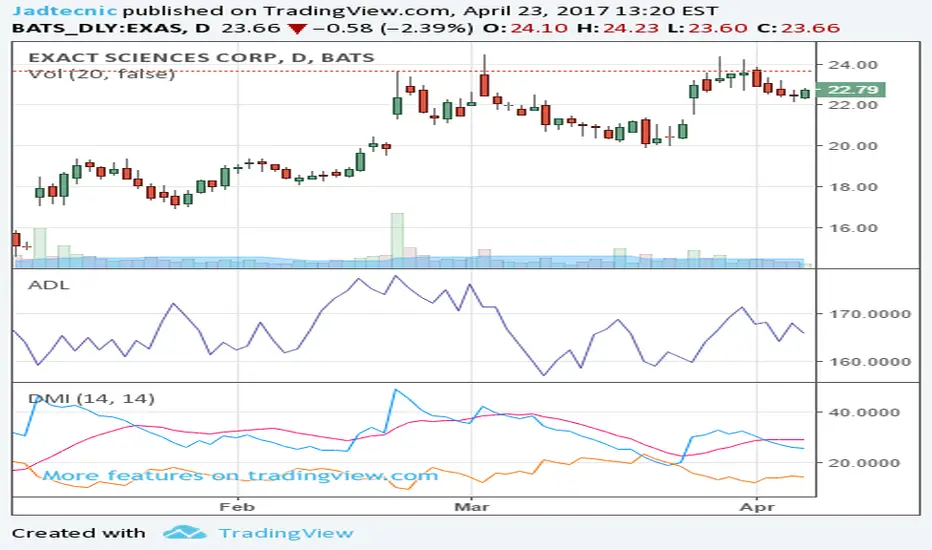Click the Jadtecnic author link

65,11
